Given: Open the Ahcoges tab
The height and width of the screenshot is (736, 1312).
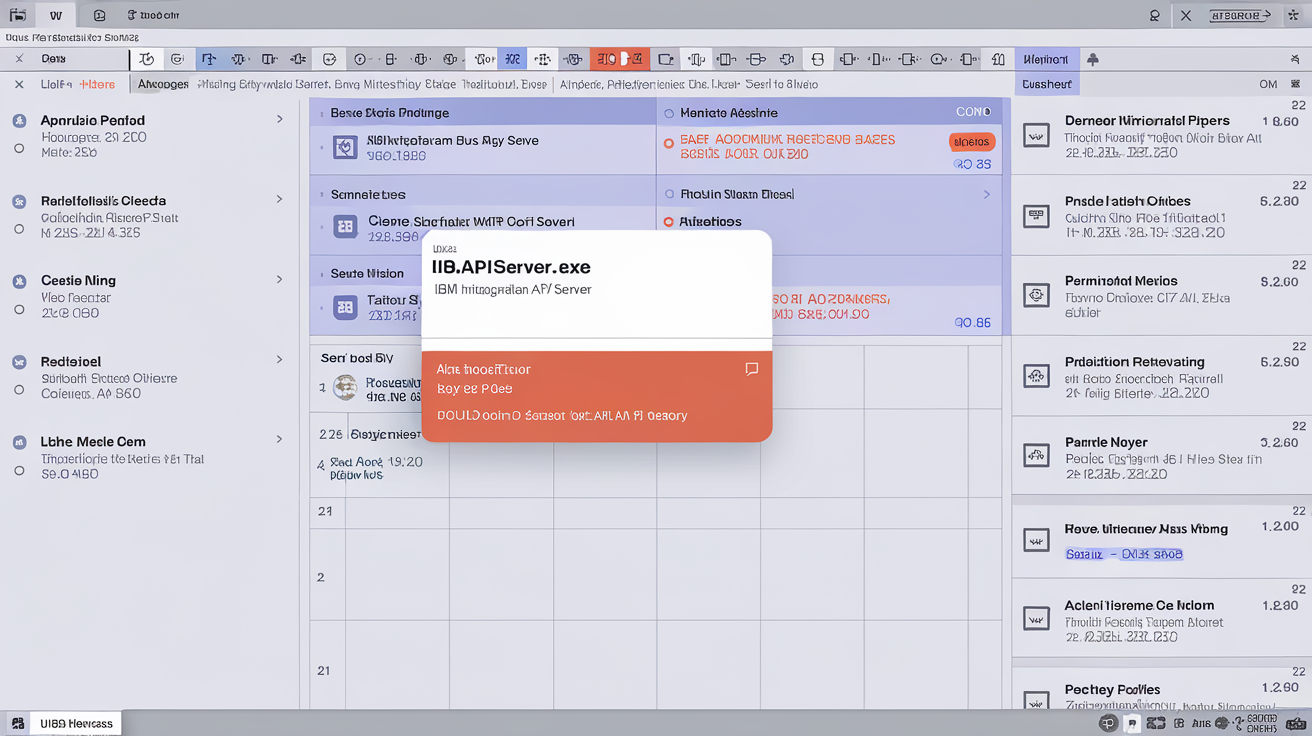Looking at the screenshot, I should tap(163, 84).
